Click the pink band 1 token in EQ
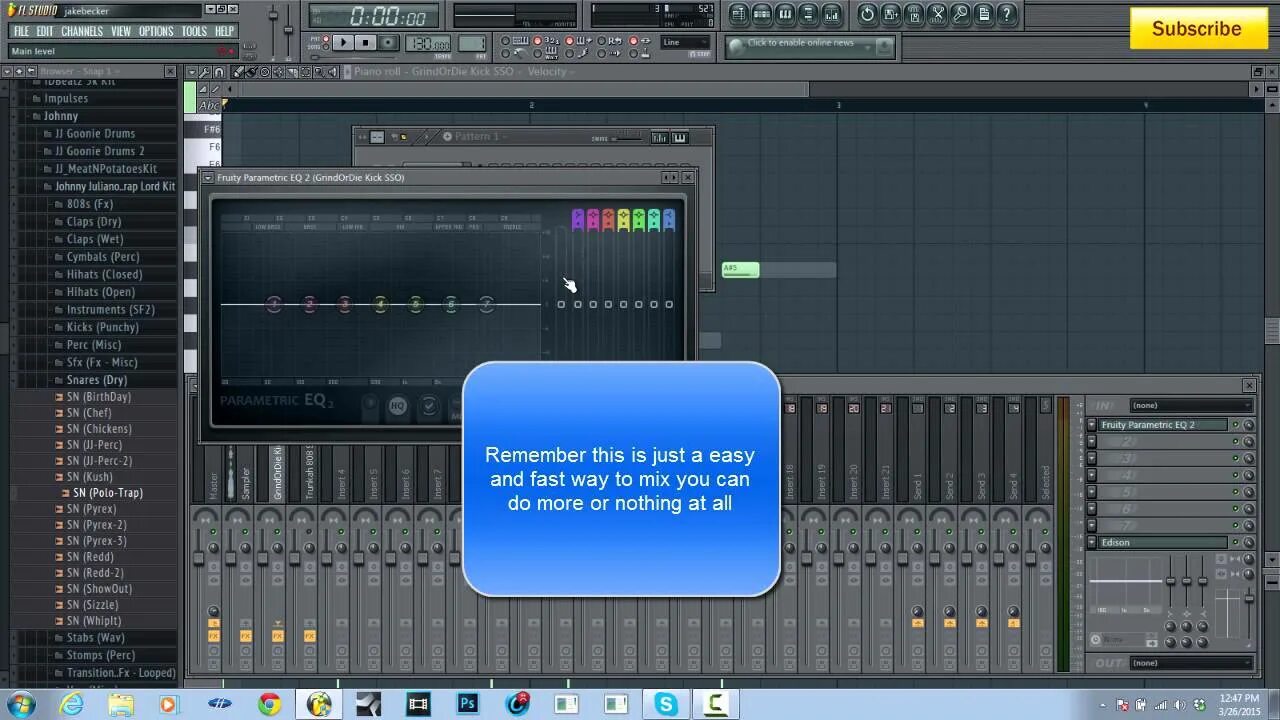Image resolution: width=1280 pixels, height=720 pixels. [x=274, y=304]
